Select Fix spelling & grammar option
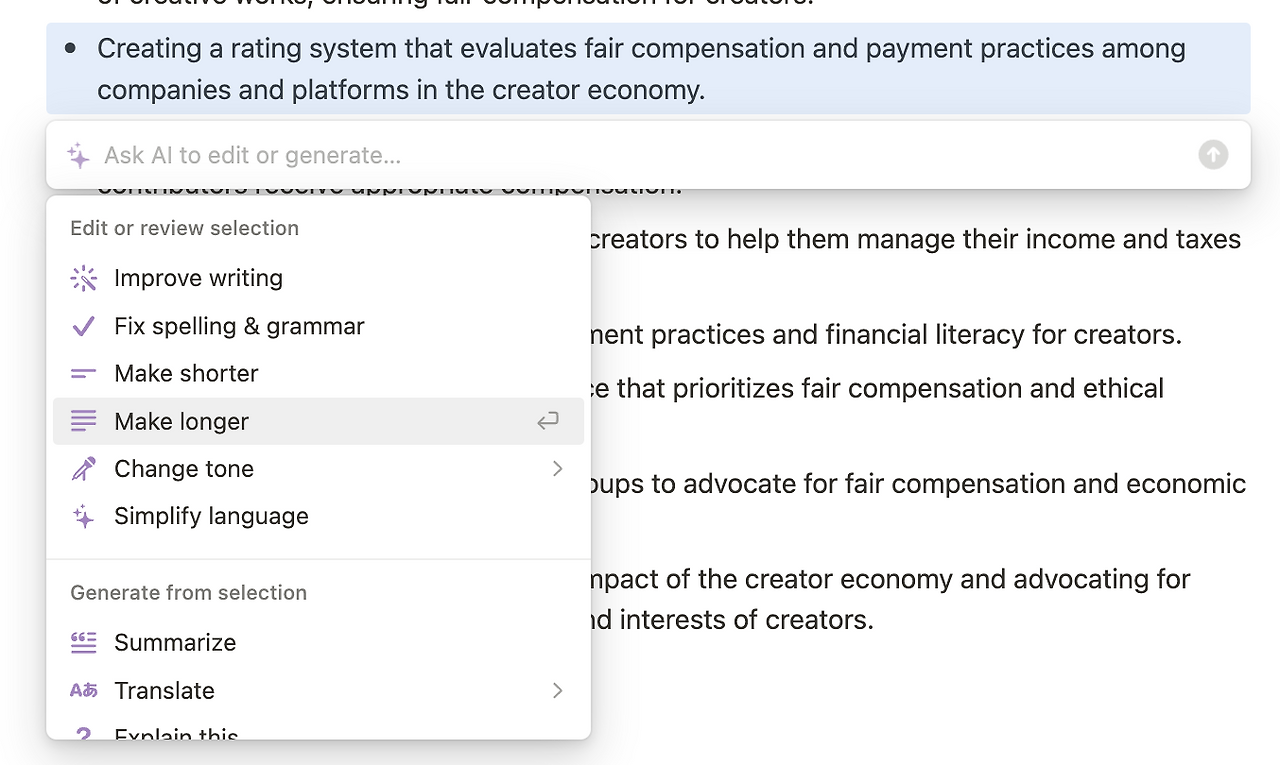 (239, 326)
